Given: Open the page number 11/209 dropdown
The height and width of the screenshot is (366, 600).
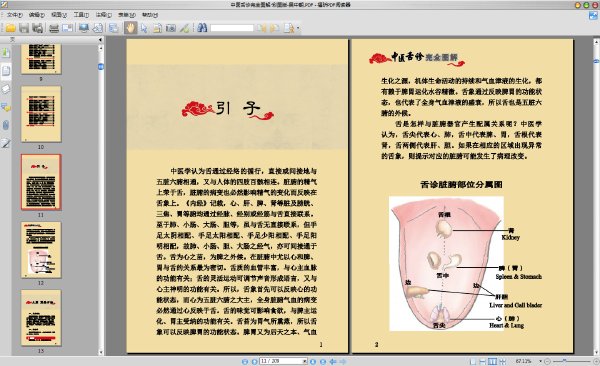Looking at the screenshot, I should [305, 361].
